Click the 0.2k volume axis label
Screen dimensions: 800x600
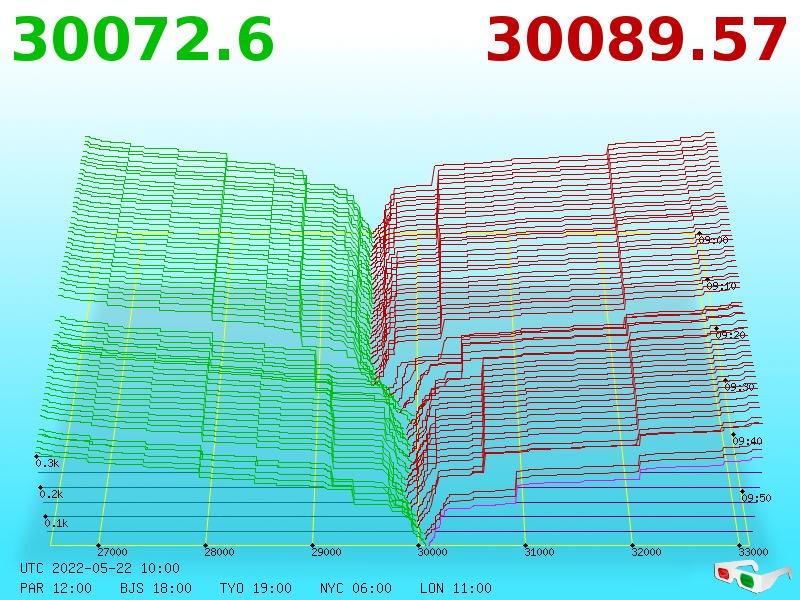click(52, 494)
